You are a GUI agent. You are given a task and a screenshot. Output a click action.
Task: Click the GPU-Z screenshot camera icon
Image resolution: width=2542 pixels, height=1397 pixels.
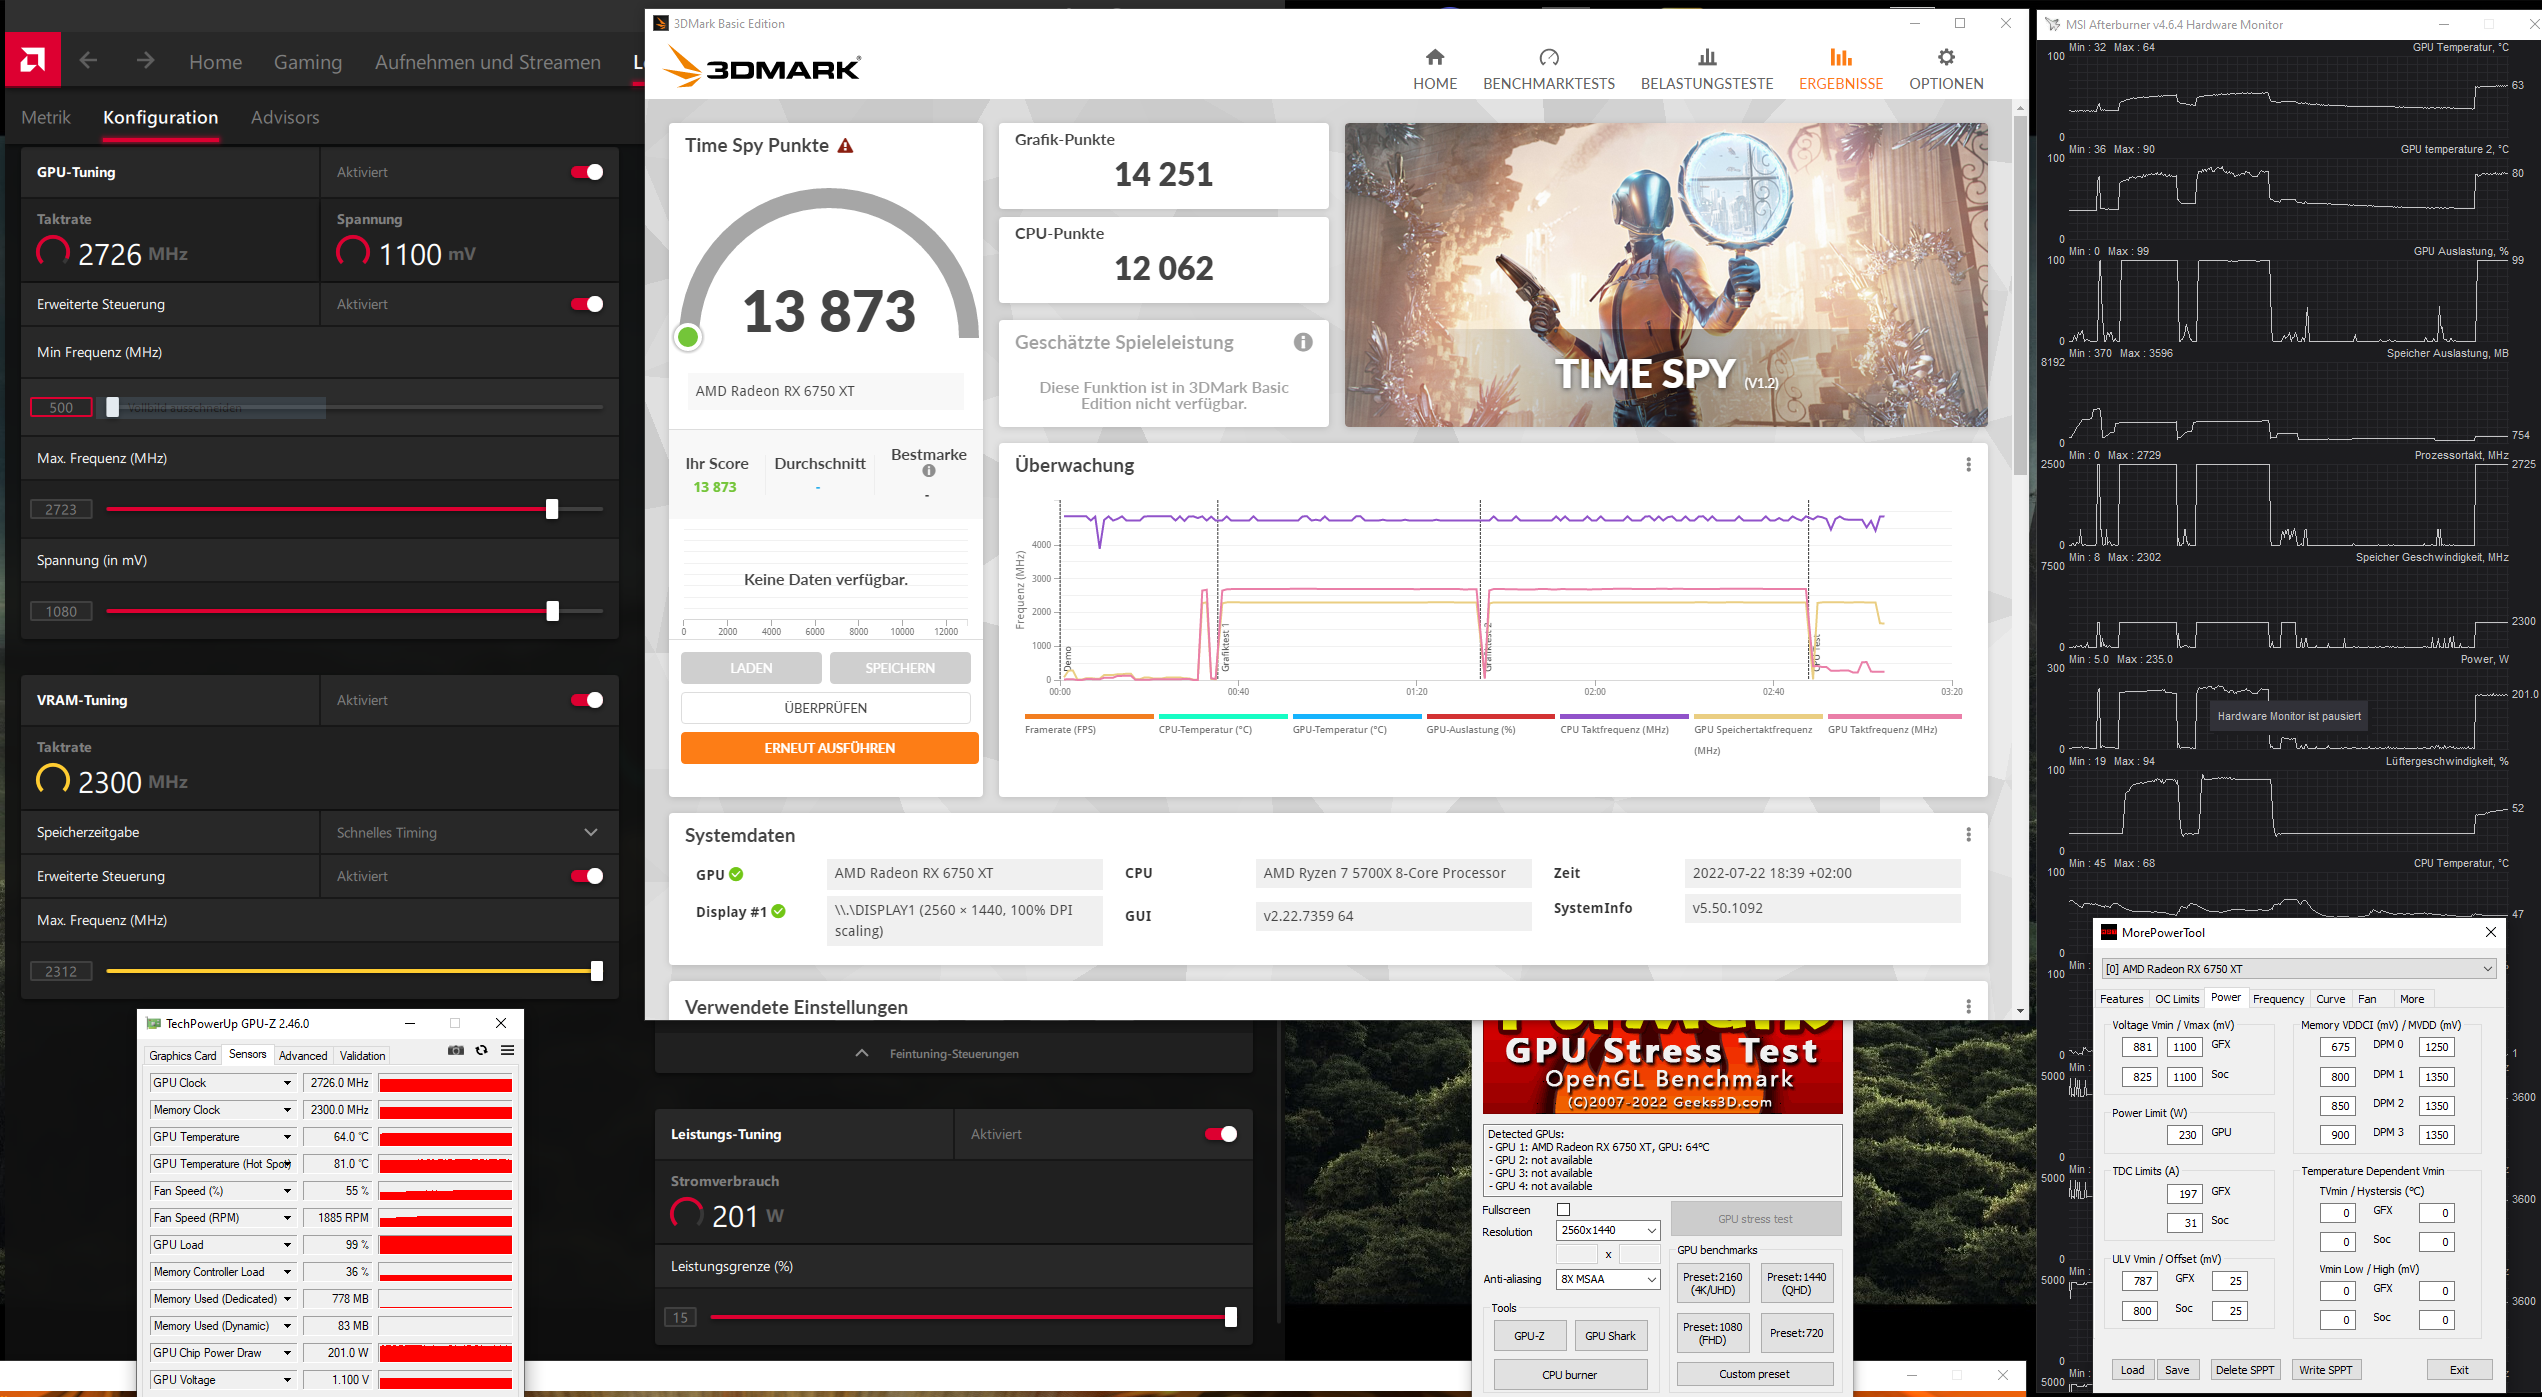click(456, 1050)
